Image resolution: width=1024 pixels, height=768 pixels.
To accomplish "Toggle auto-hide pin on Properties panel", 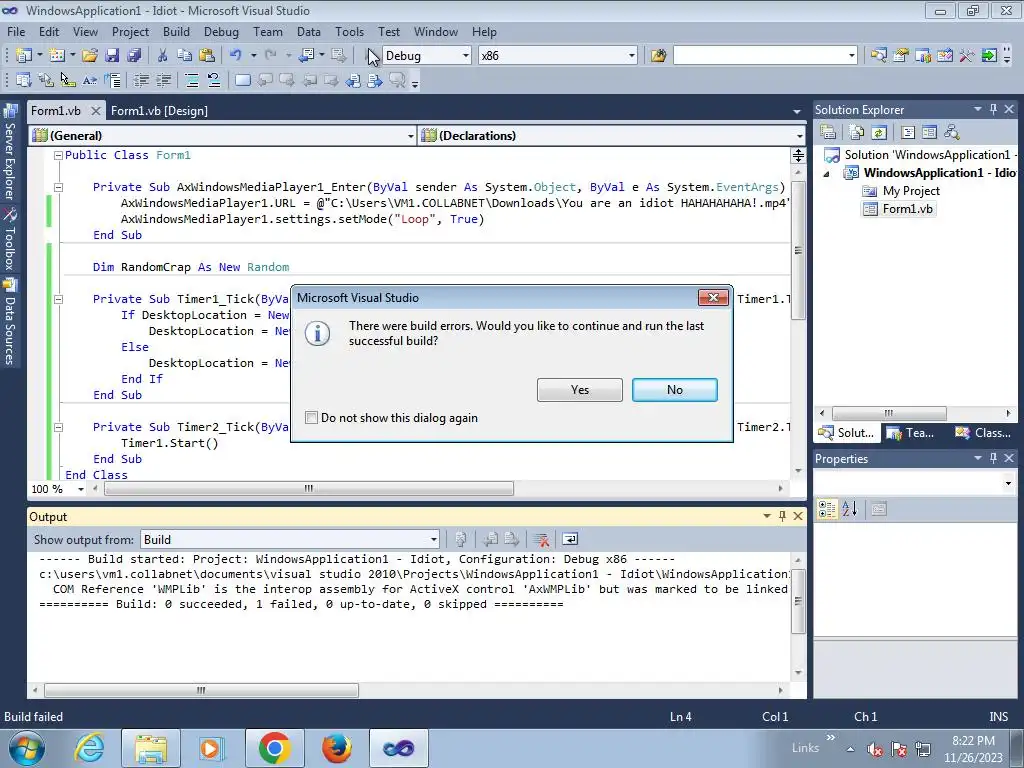I will point(993,458).
